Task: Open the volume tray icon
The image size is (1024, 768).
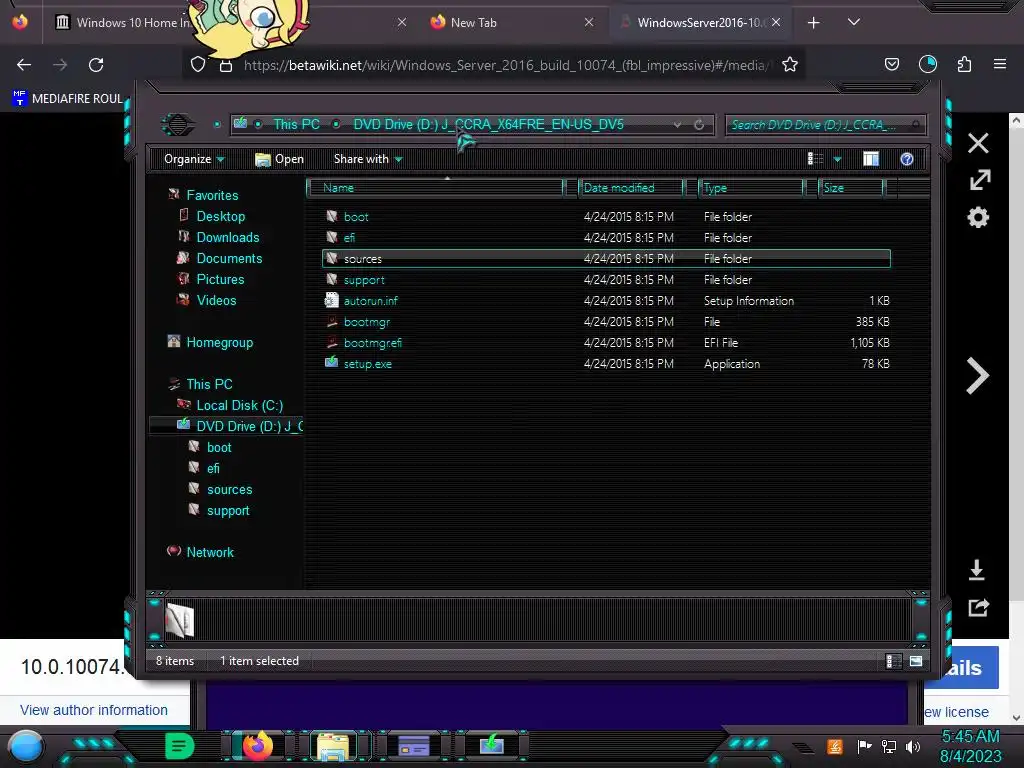Action: (913, 746)
